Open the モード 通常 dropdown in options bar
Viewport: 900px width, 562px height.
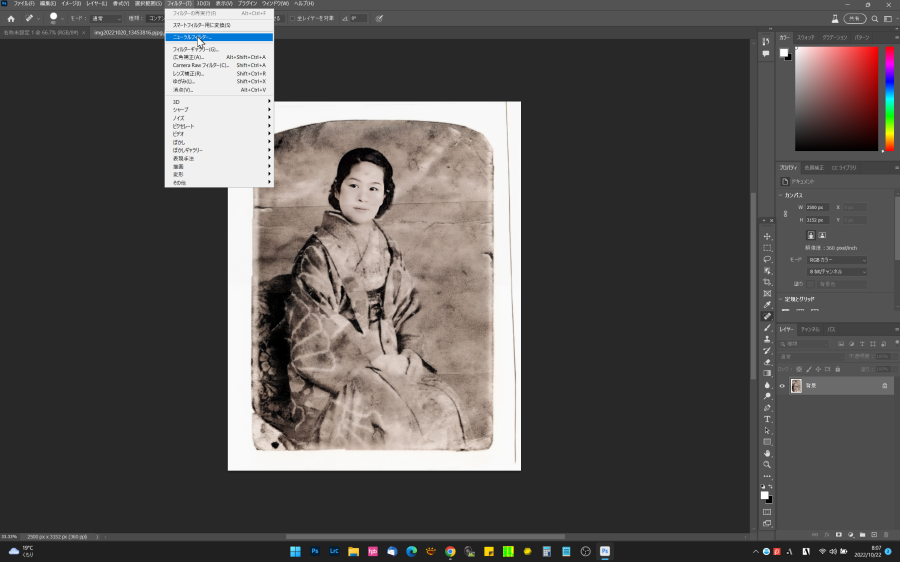pyautogui.click(x=106, y=18)
